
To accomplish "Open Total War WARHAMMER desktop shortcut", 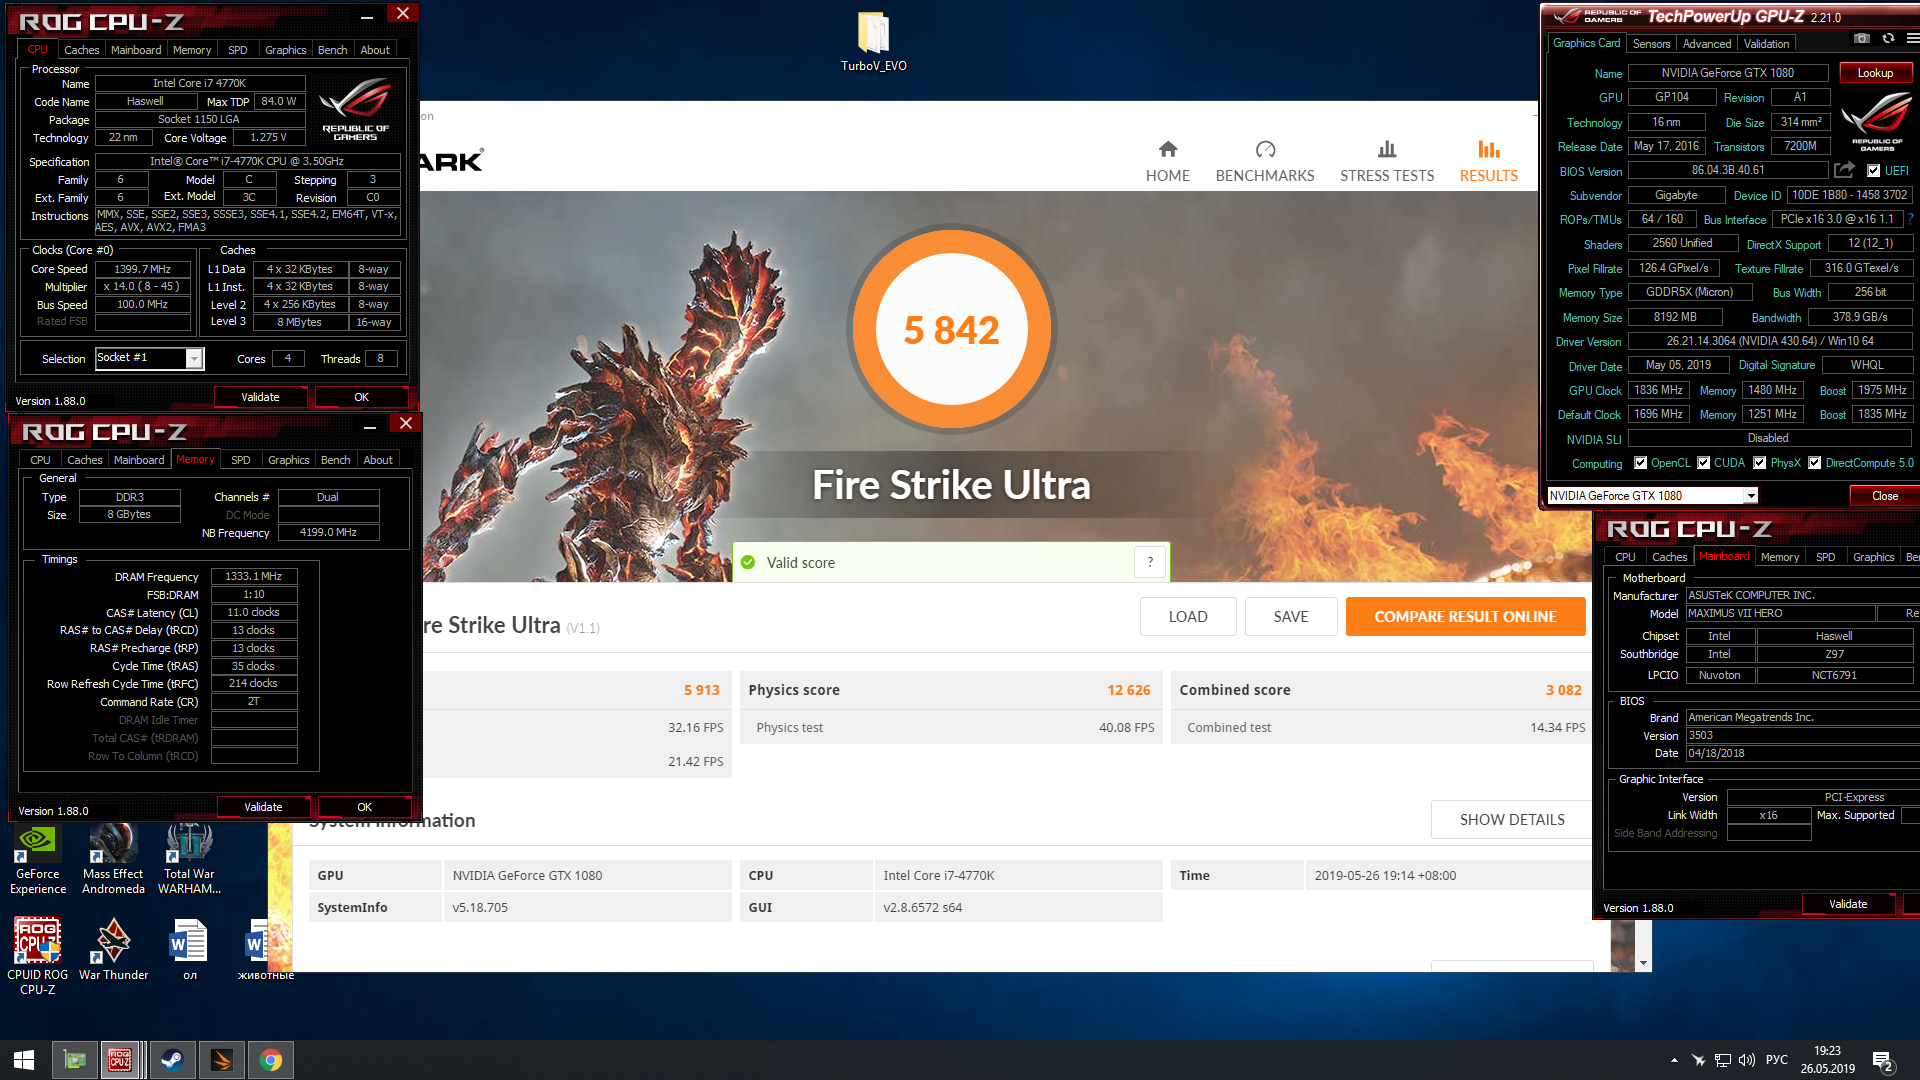I will click(x=189, y=858).
